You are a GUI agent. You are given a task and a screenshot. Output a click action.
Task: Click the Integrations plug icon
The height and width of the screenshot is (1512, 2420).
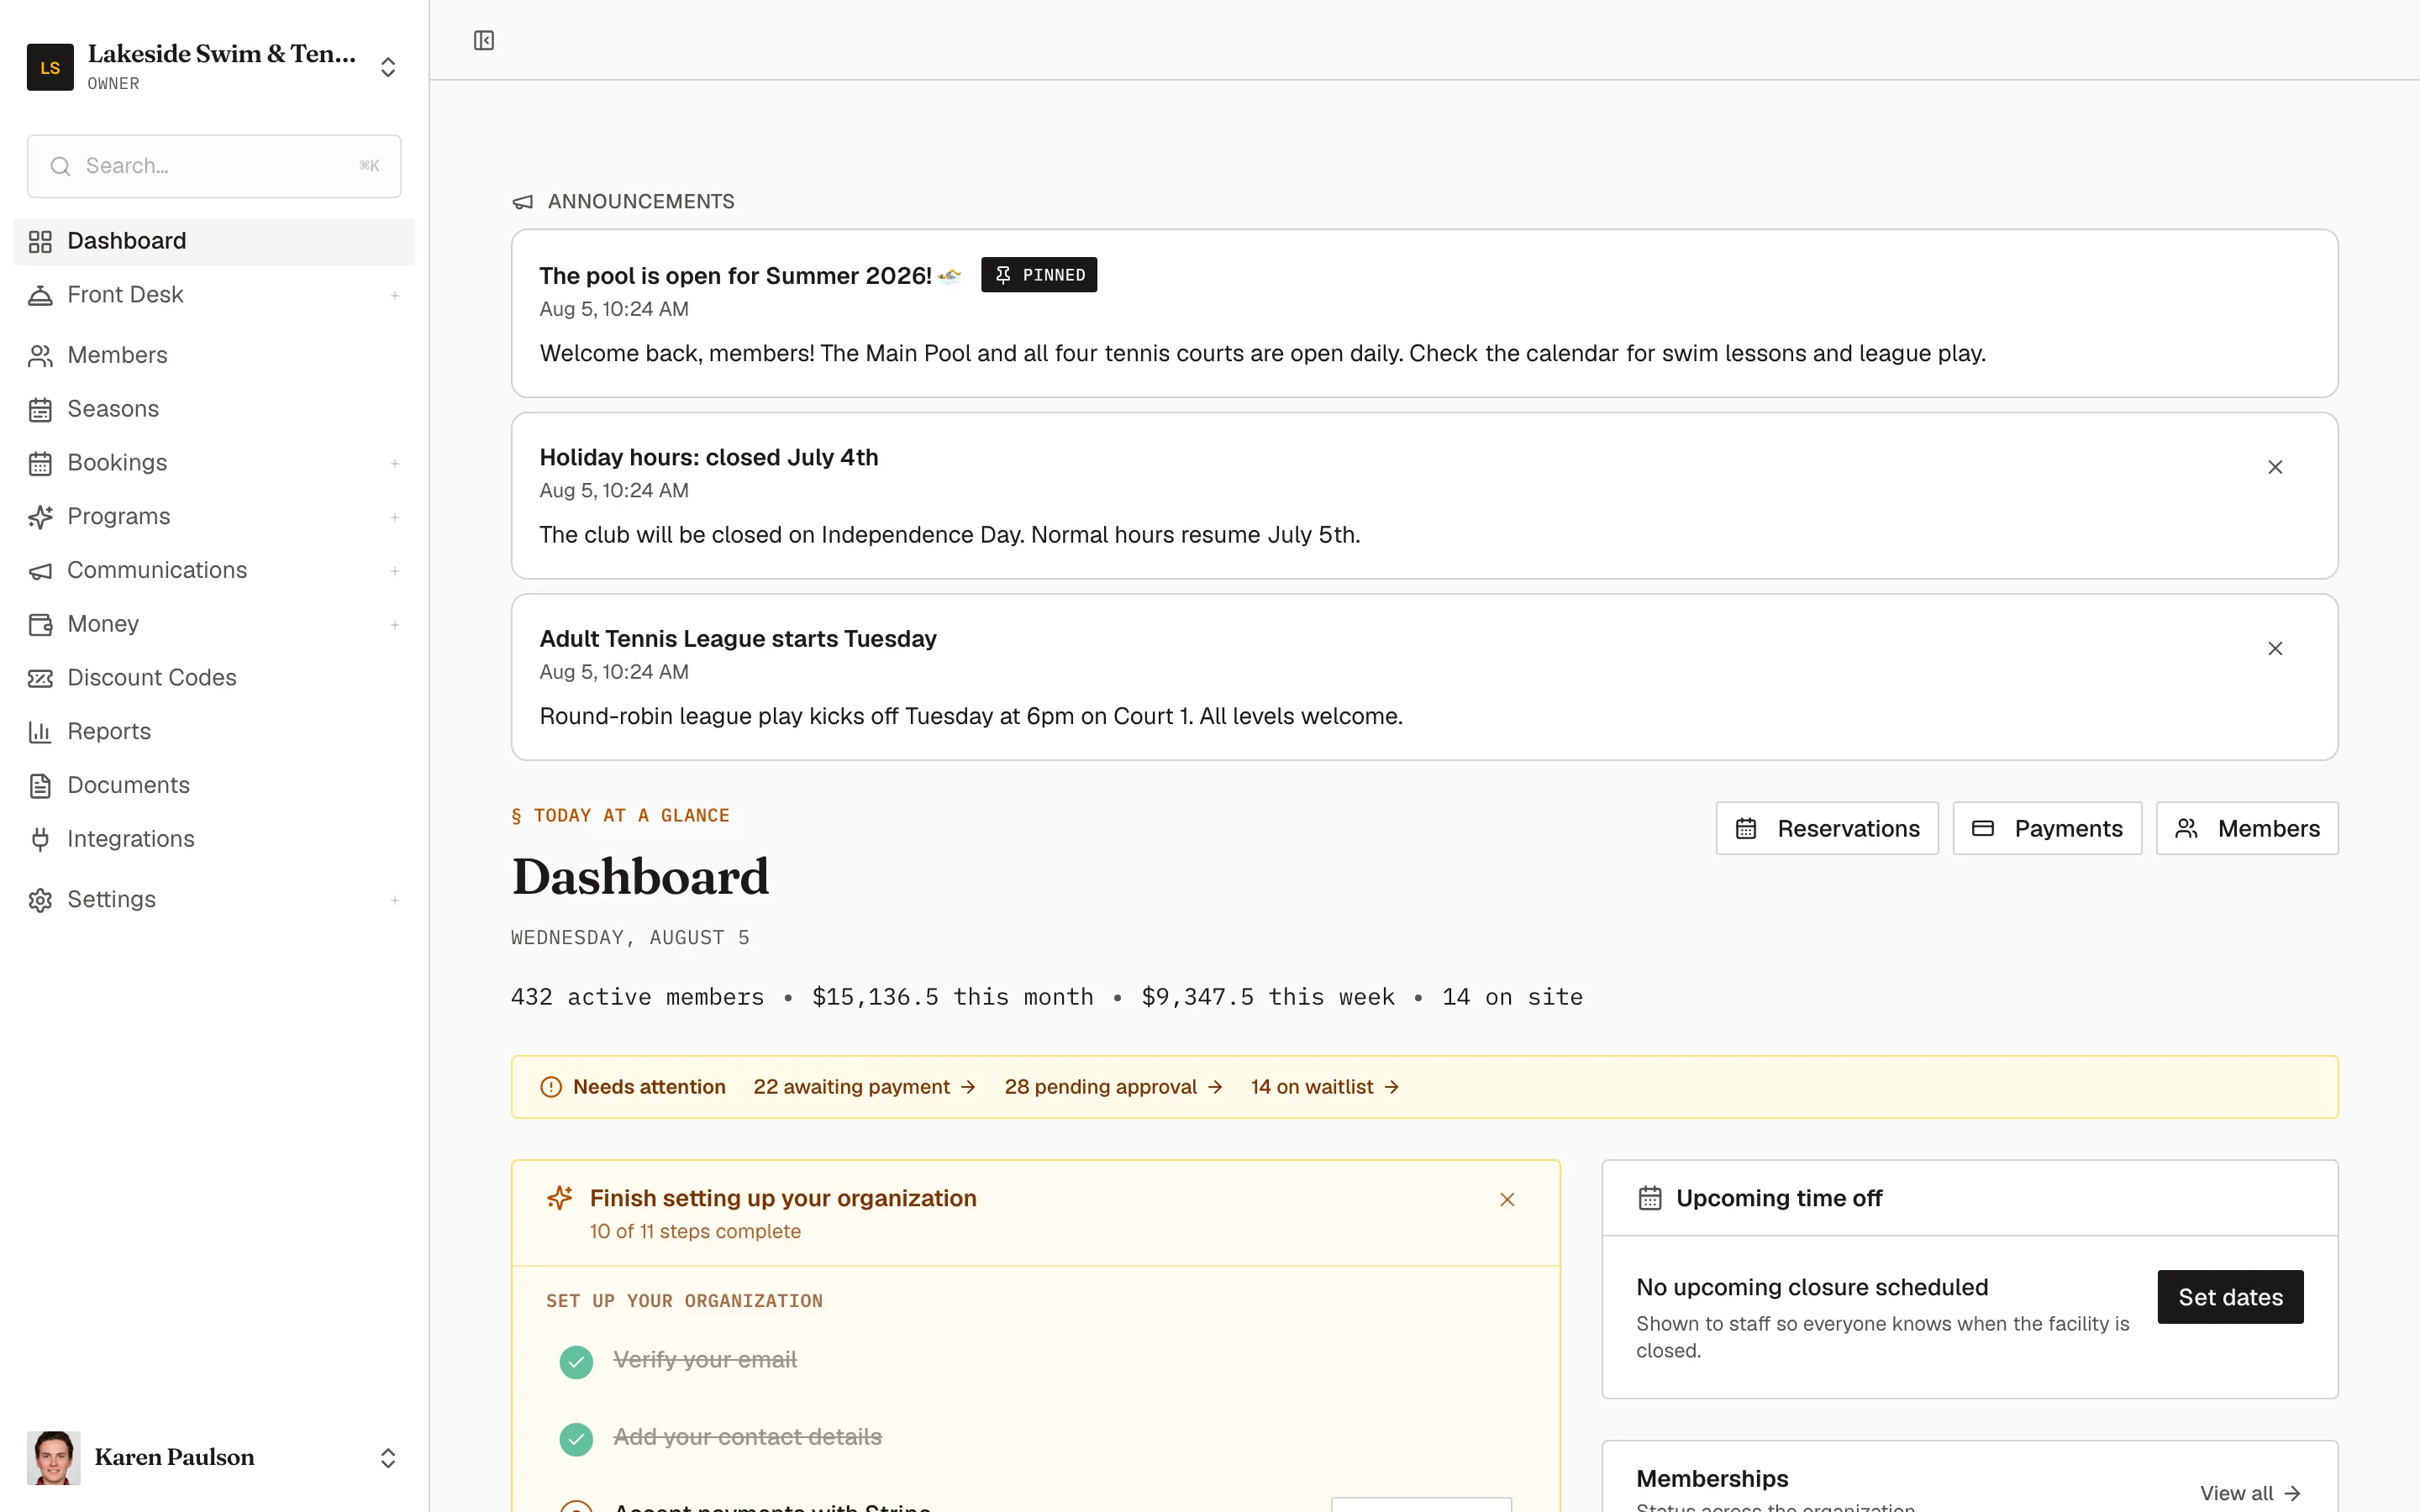pos(40,840)
